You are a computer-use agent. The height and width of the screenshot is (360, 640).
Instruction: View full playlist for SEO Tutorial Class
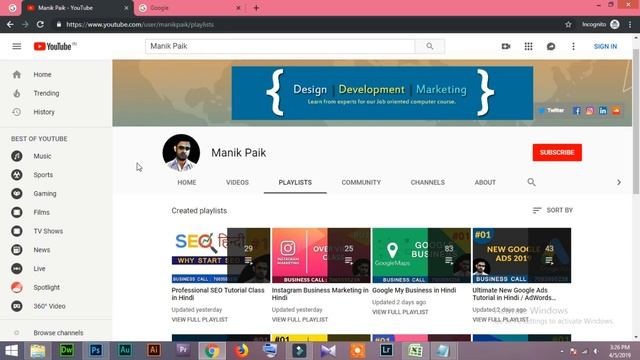tap(200, 320)
